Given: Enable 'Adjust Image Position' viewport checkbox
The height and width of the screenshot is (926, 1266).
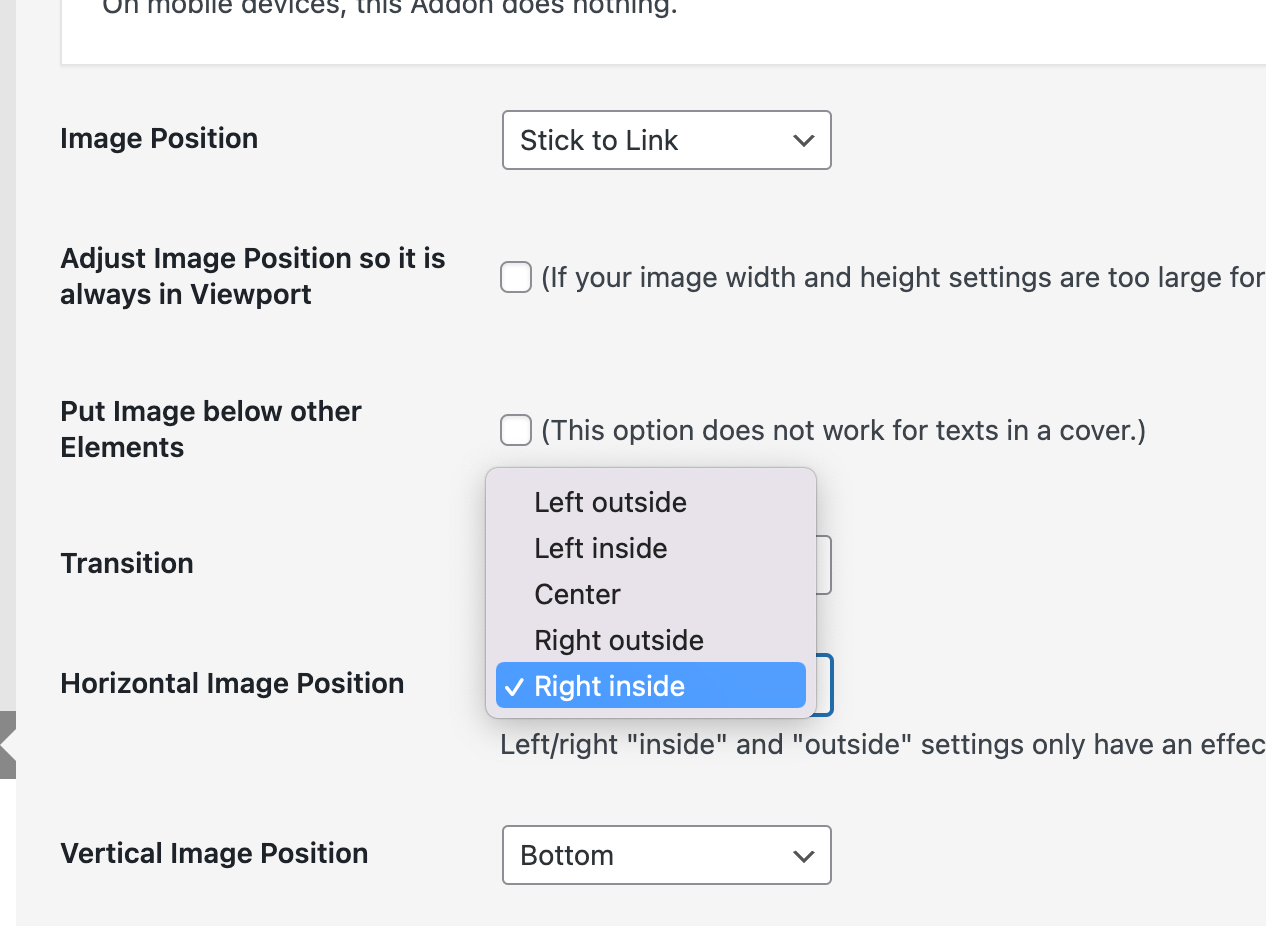Looking at the screenshot, I should [x=516, y=277].
